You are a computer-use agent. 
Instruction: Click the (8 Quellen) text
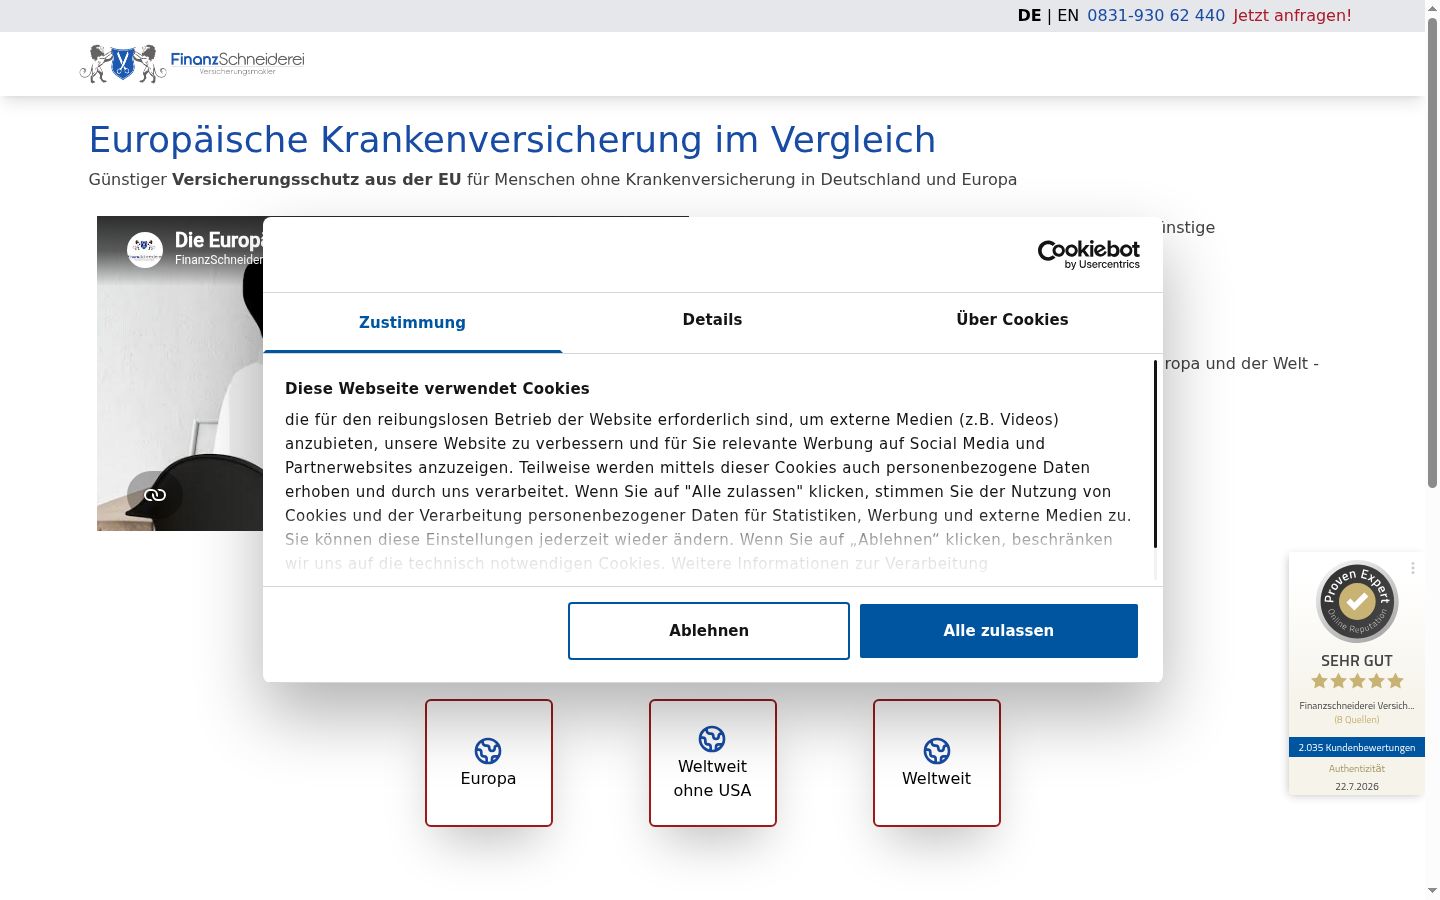pyautogui.click(x=1357, y=720)
